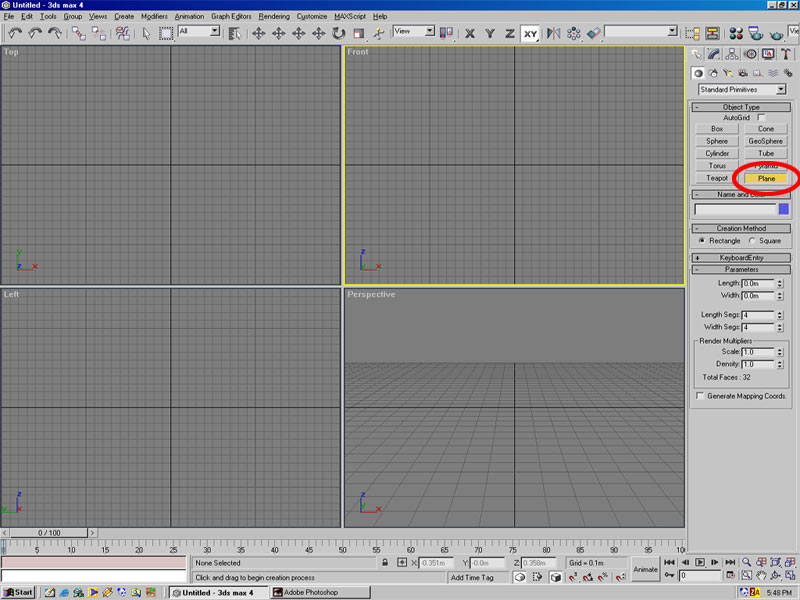
Task: Toggle the selection lock padlock icon
Action: tap(386, 563)
